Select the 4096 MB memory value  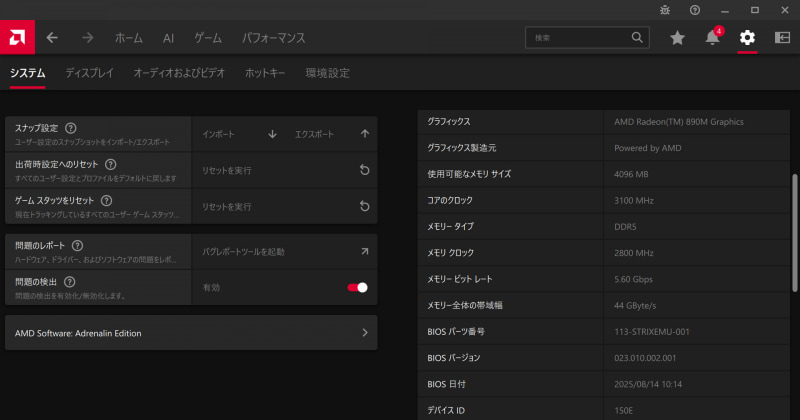(x=631, y=174)
